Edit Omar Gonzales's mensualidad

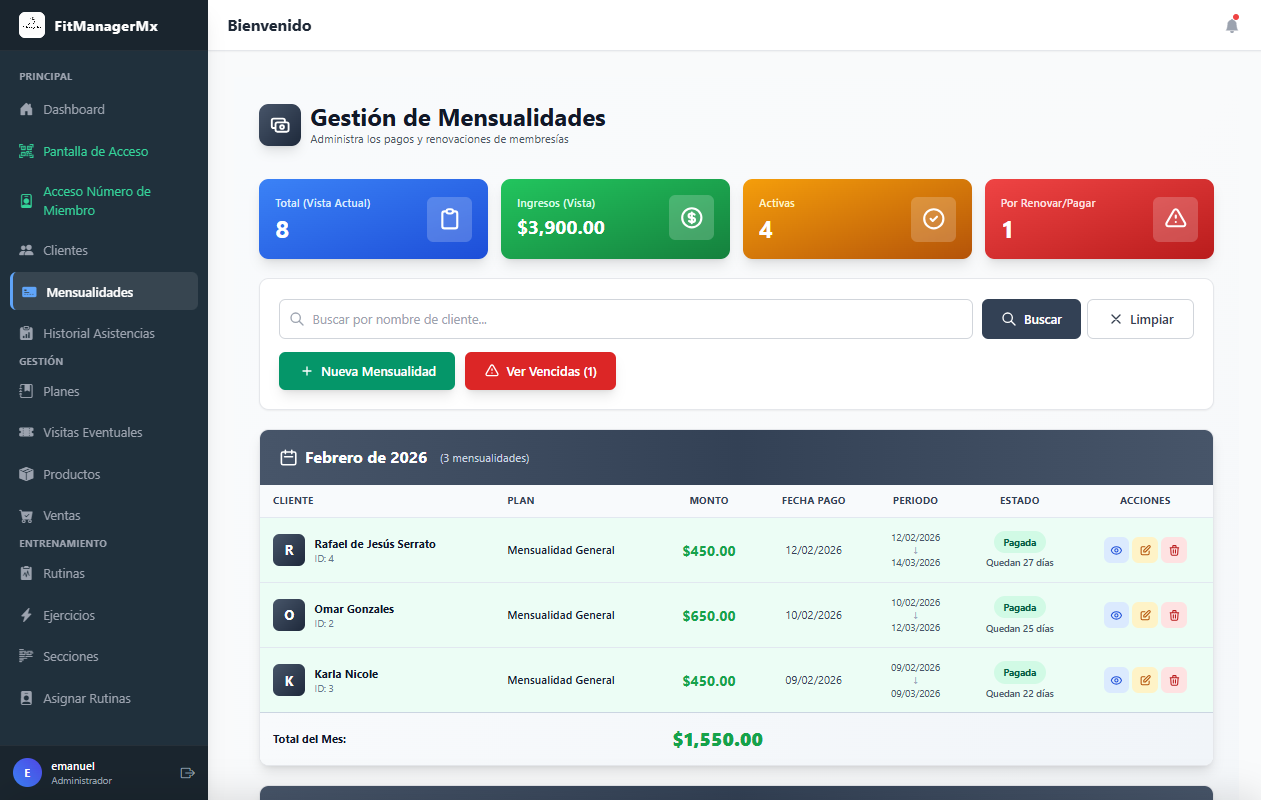click(x=1145, y=615)
